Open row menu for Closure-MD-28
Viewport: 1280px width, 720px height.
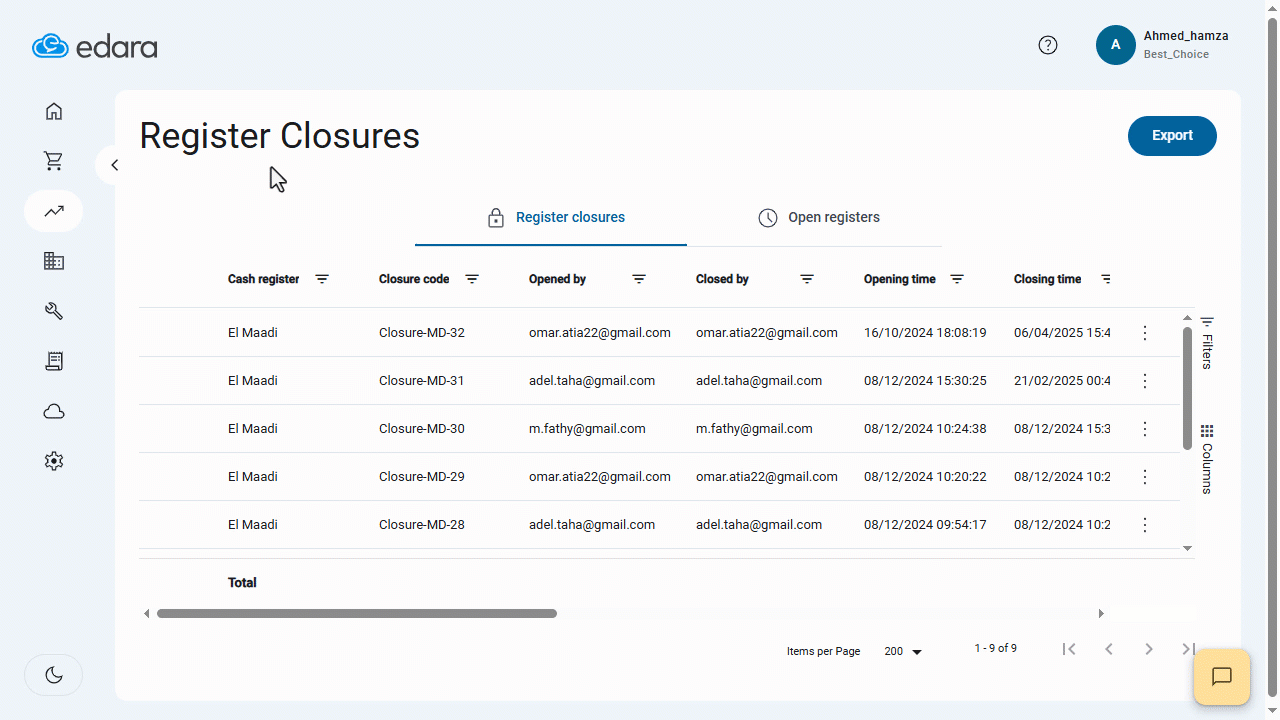(x=1145, y=525)
